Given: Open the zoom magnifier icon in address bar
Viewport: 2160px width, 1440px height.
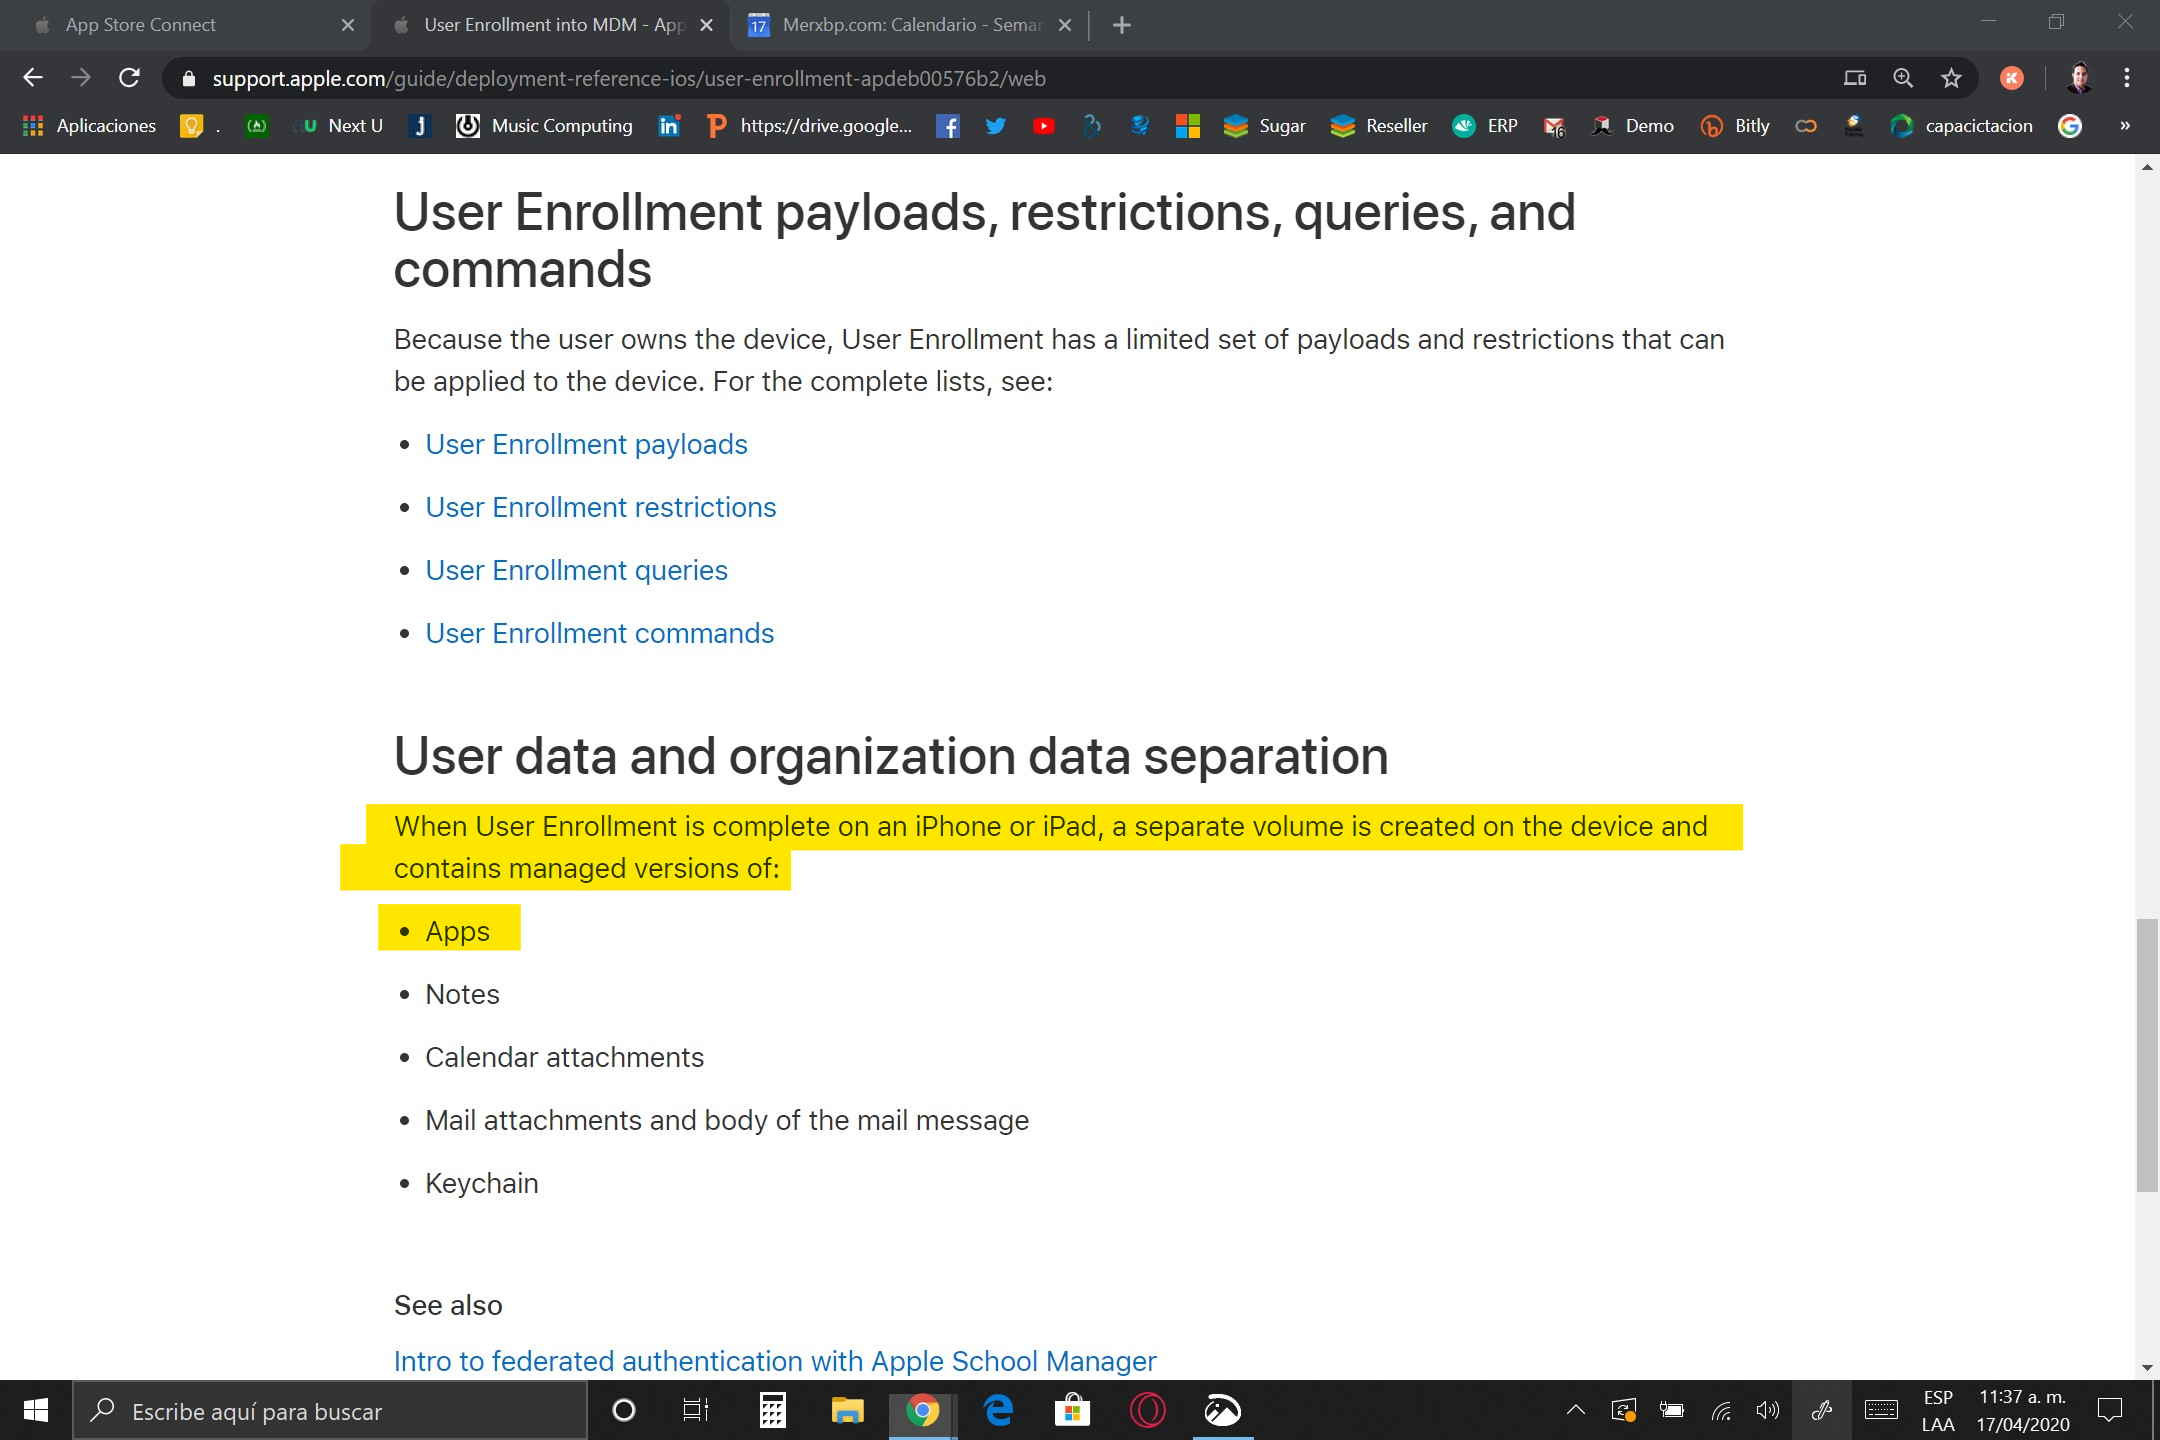Looking at the screenshot, I should (1903, 78).
